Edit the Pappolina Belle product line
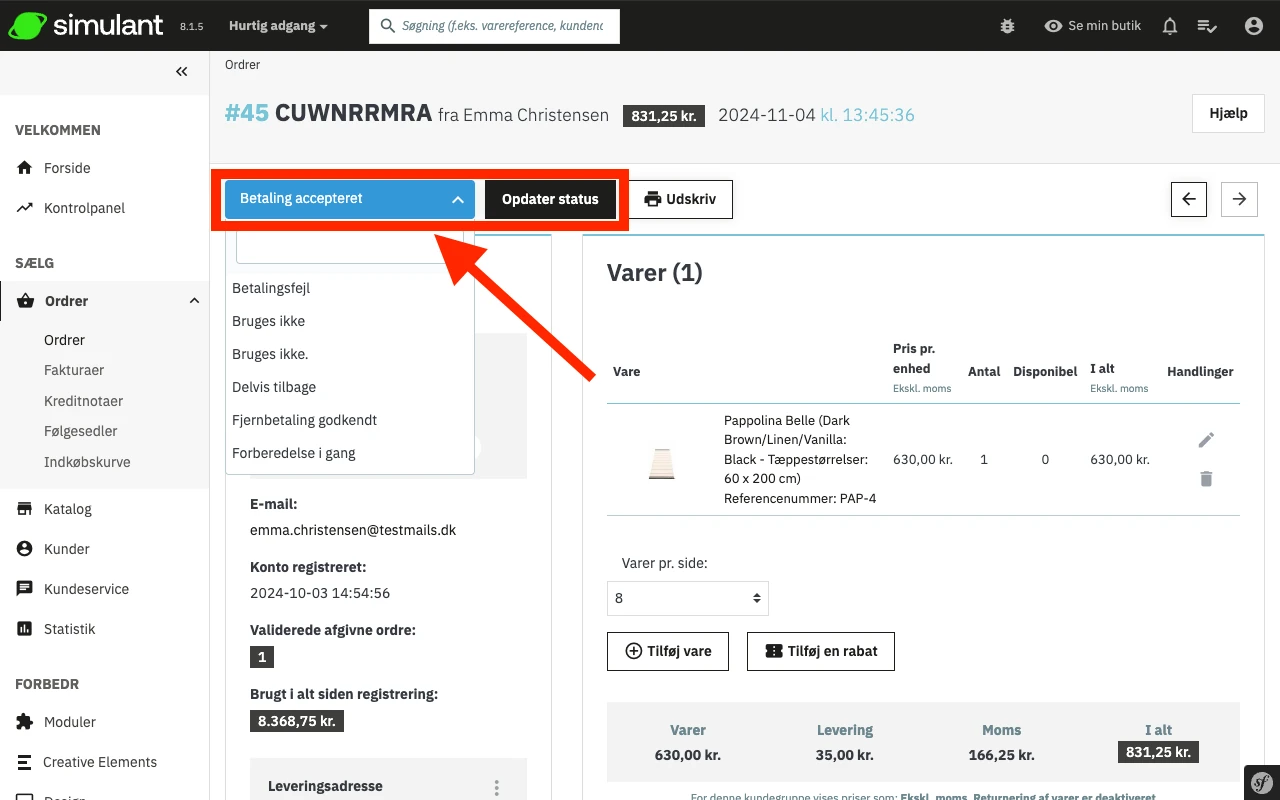 click(1206, 440)
